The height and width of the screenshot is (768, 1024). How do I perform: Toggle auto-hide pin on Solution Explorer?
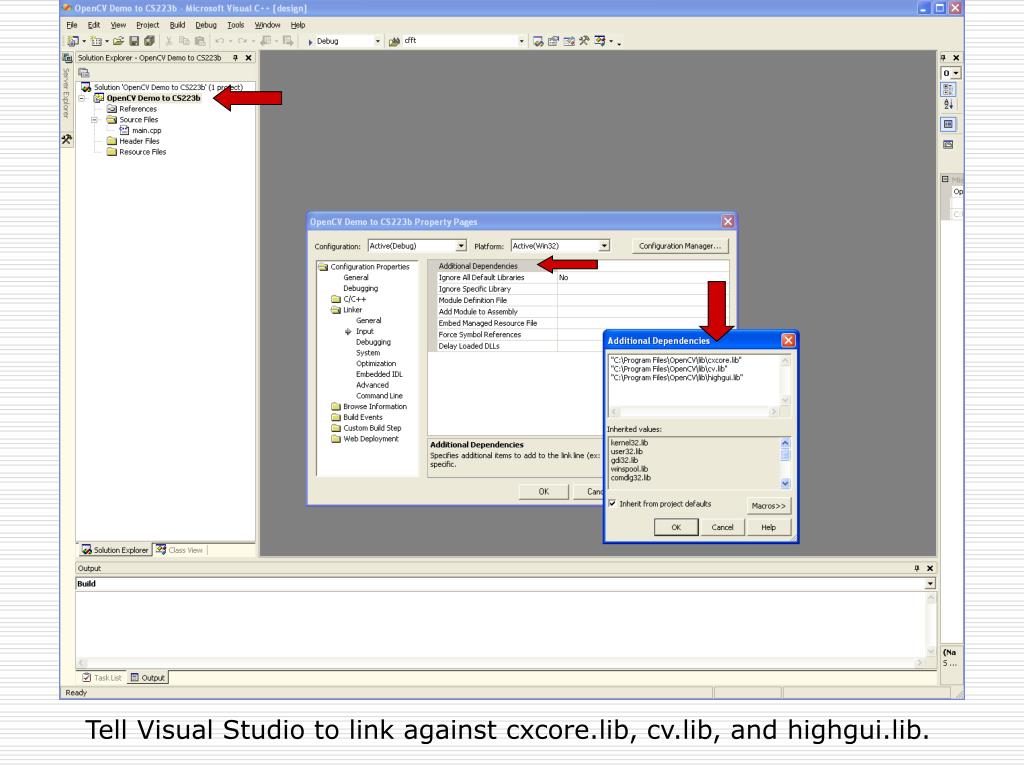[235, 58]
